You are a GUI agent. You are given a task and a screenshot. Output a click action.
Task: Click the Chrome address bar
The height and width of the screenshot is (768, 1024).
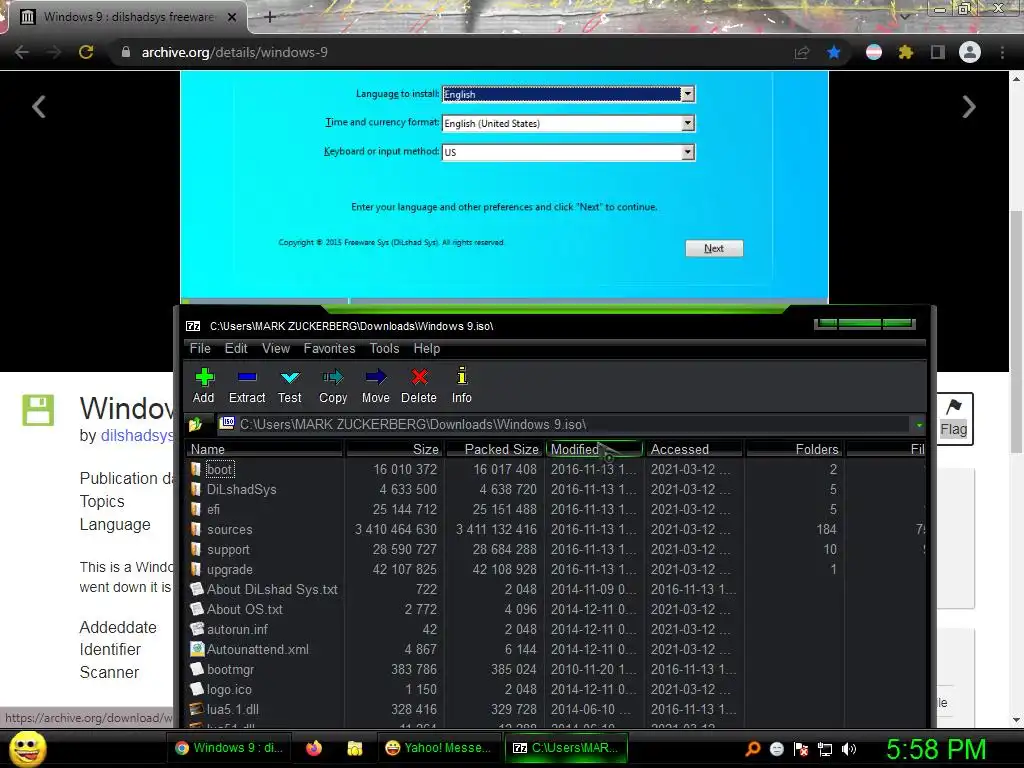tap(451, 52)
